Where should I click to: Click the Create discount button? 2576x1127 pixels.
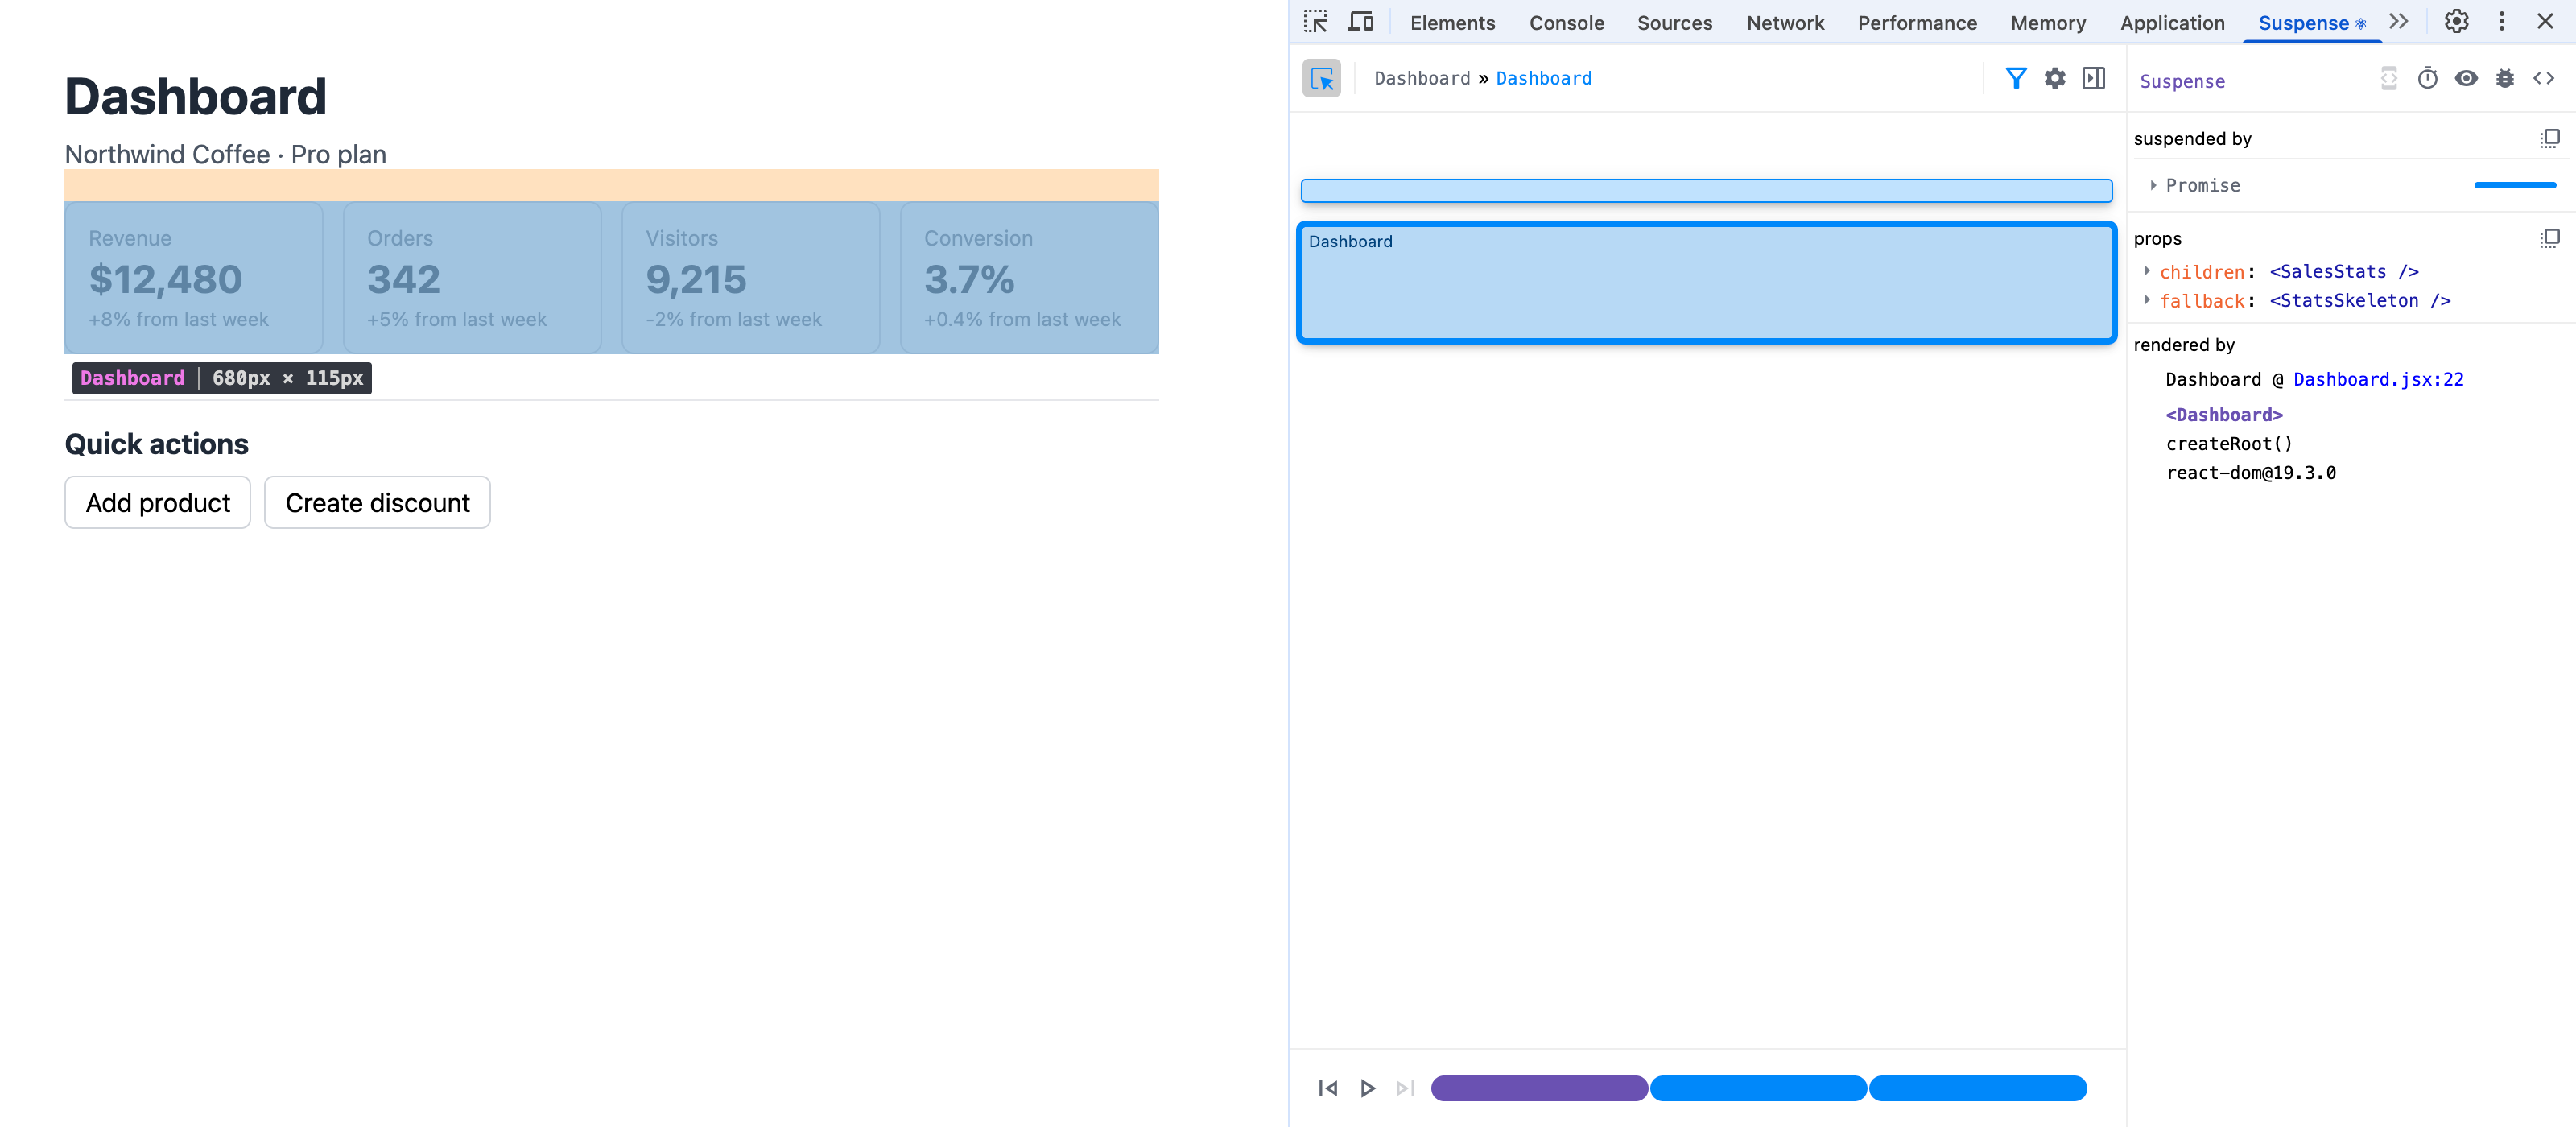[377, 502]
